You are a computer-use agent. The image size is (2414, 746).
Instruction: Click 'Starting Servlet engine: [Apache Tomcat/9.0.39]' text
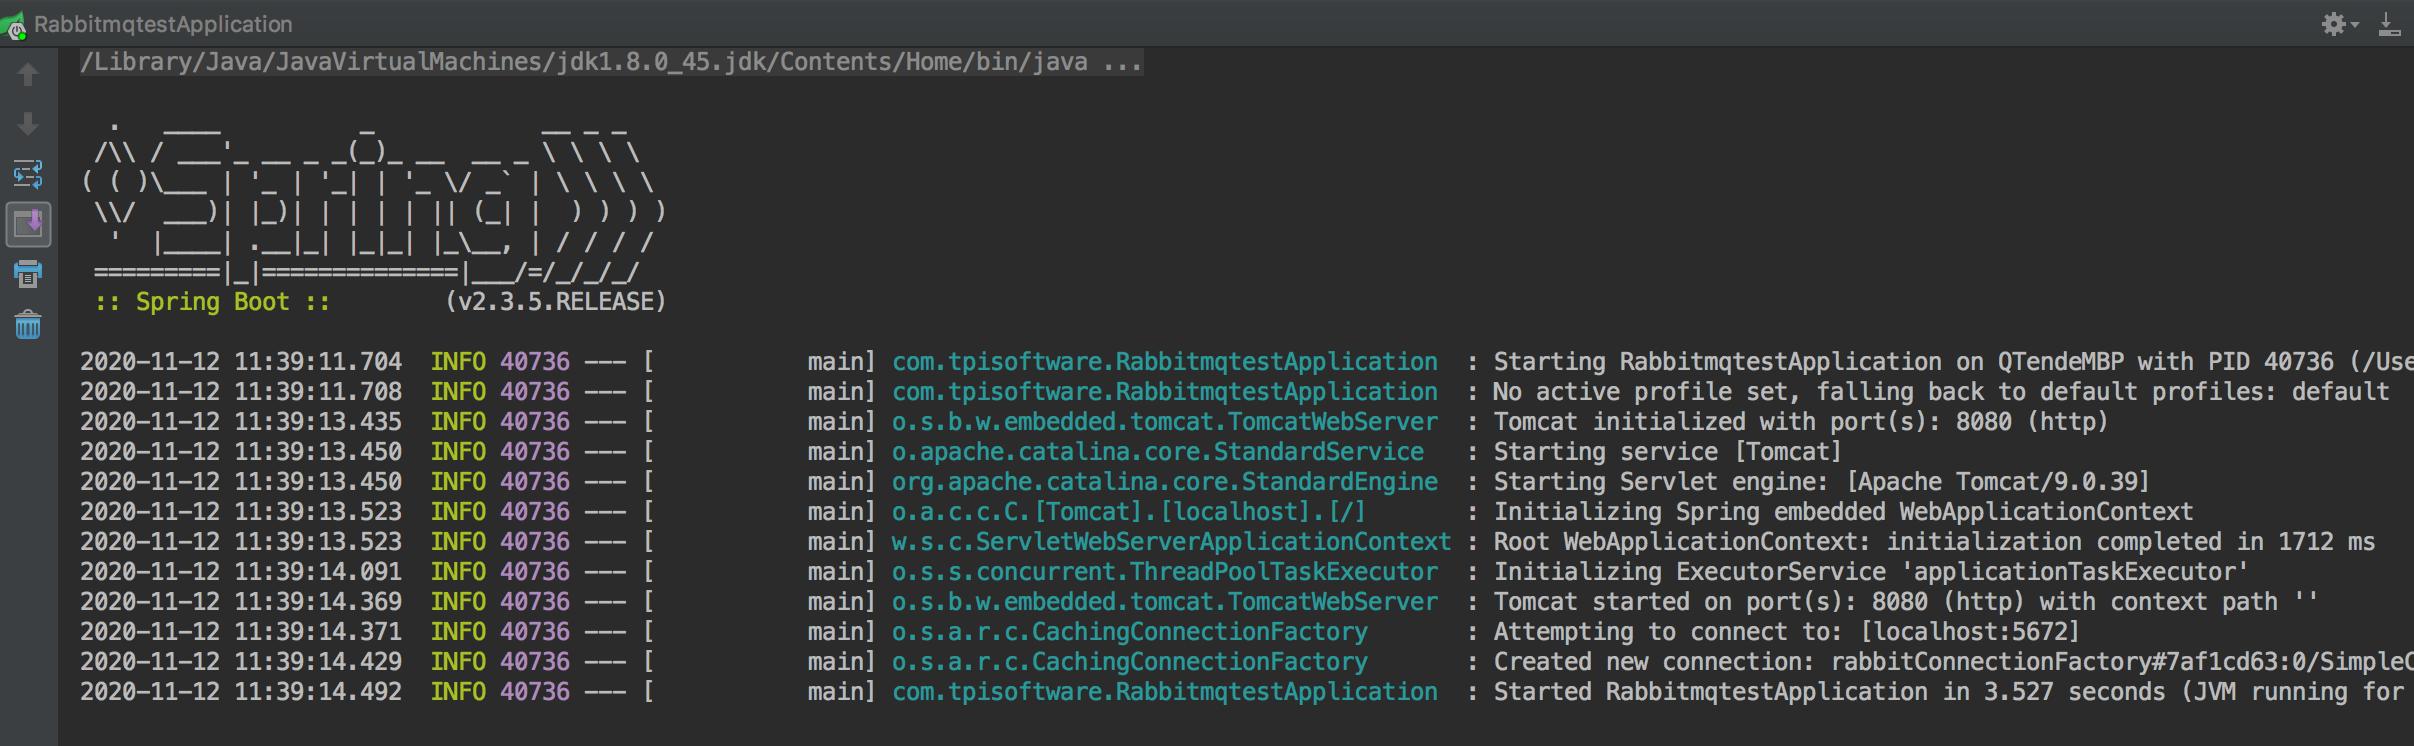pos(1821,482)
